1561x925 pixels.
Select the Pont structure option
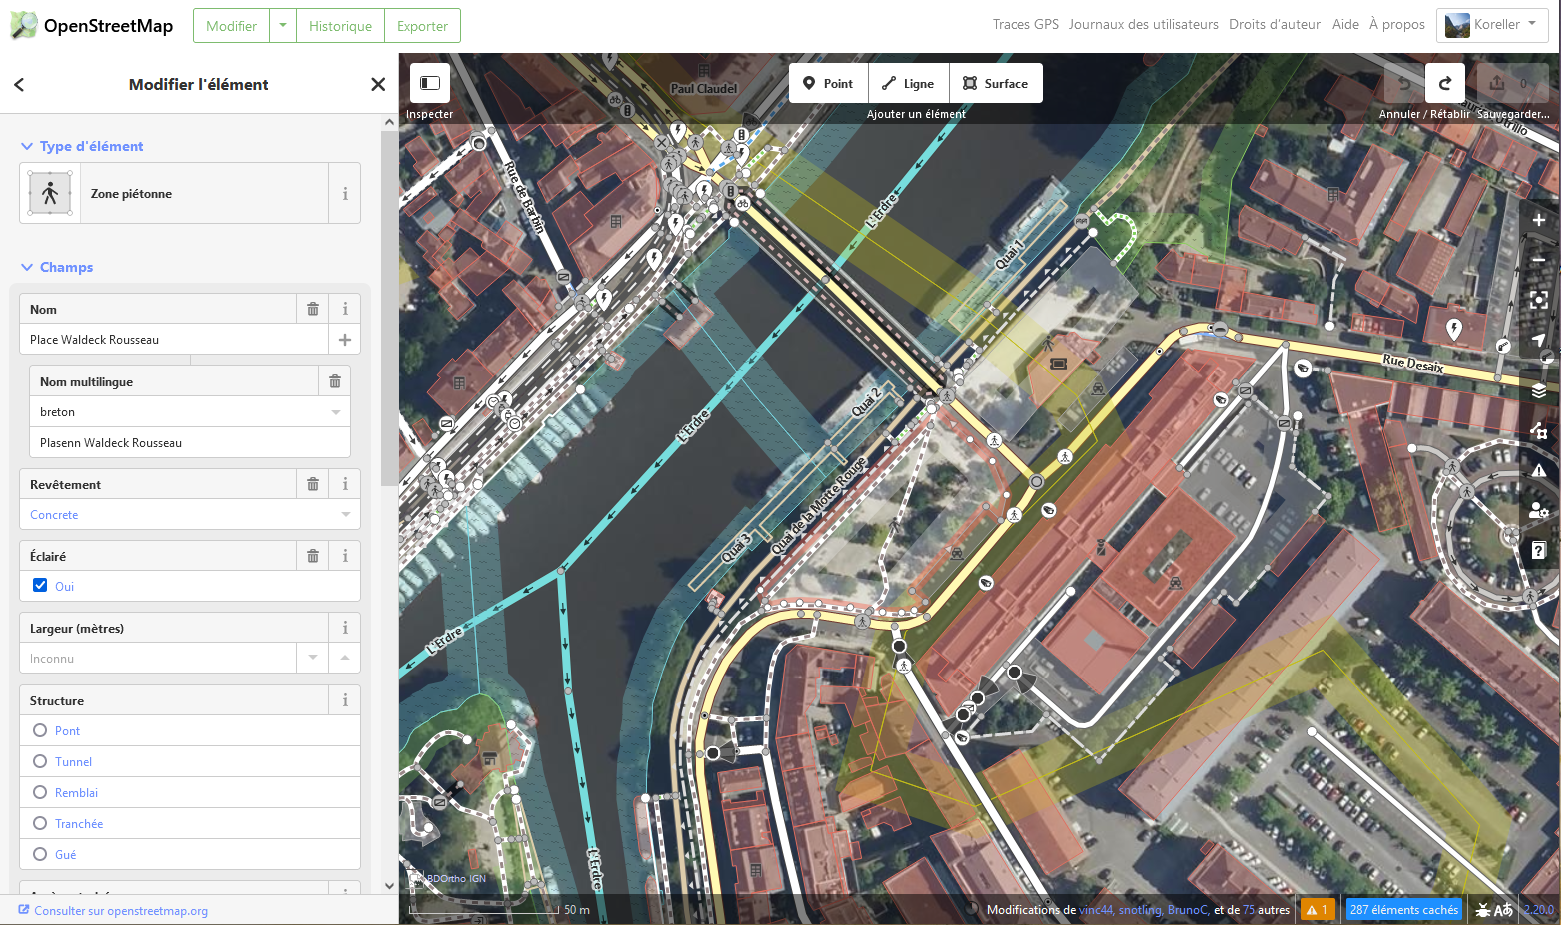coord(40,731)
